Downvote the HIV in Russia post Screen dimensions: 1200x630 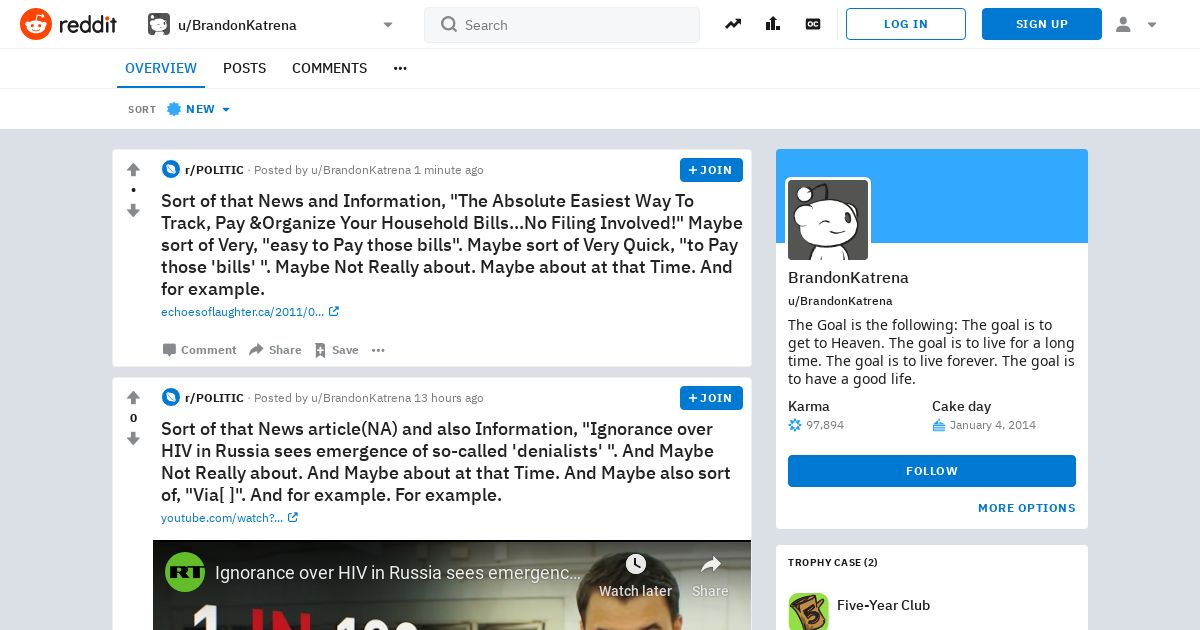click(x=133, y=438)
